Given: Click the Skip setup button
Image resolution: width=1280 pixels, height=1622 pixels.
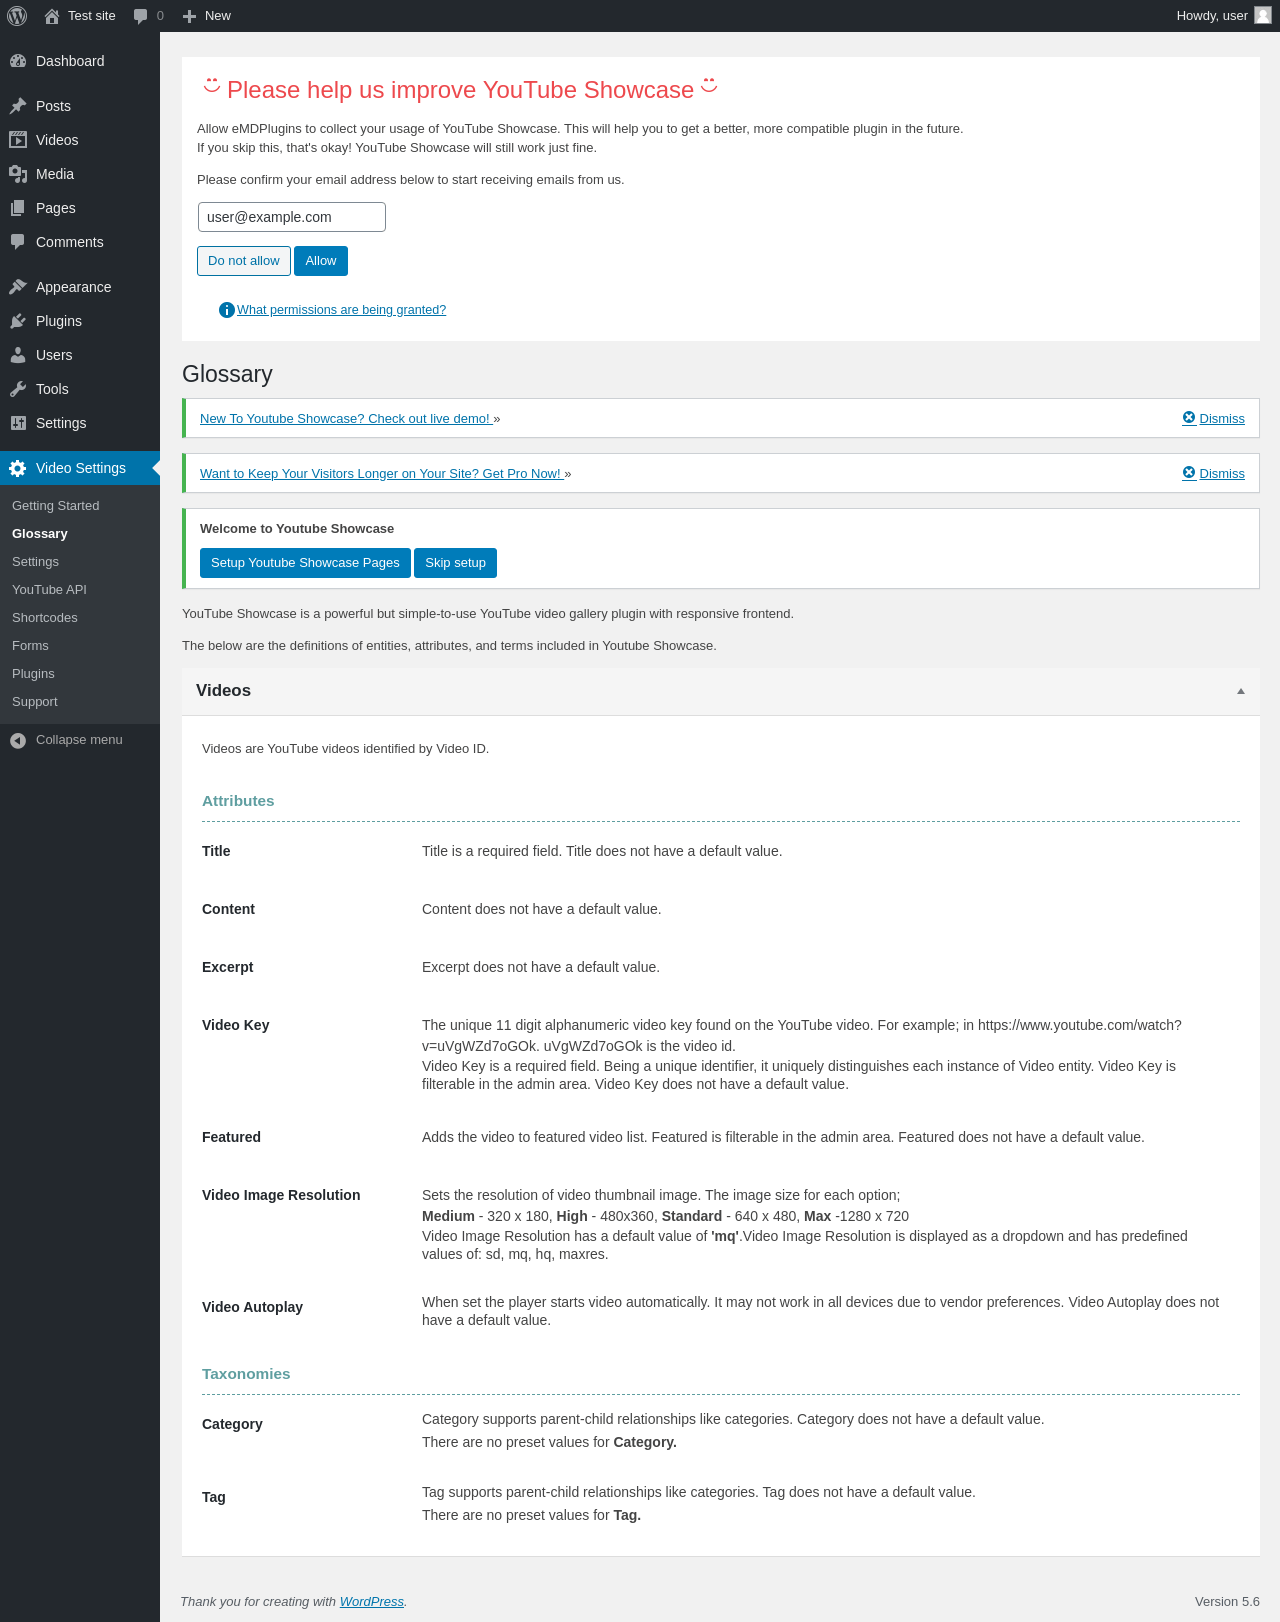Looking at the screenshot, I should (455, 563).
